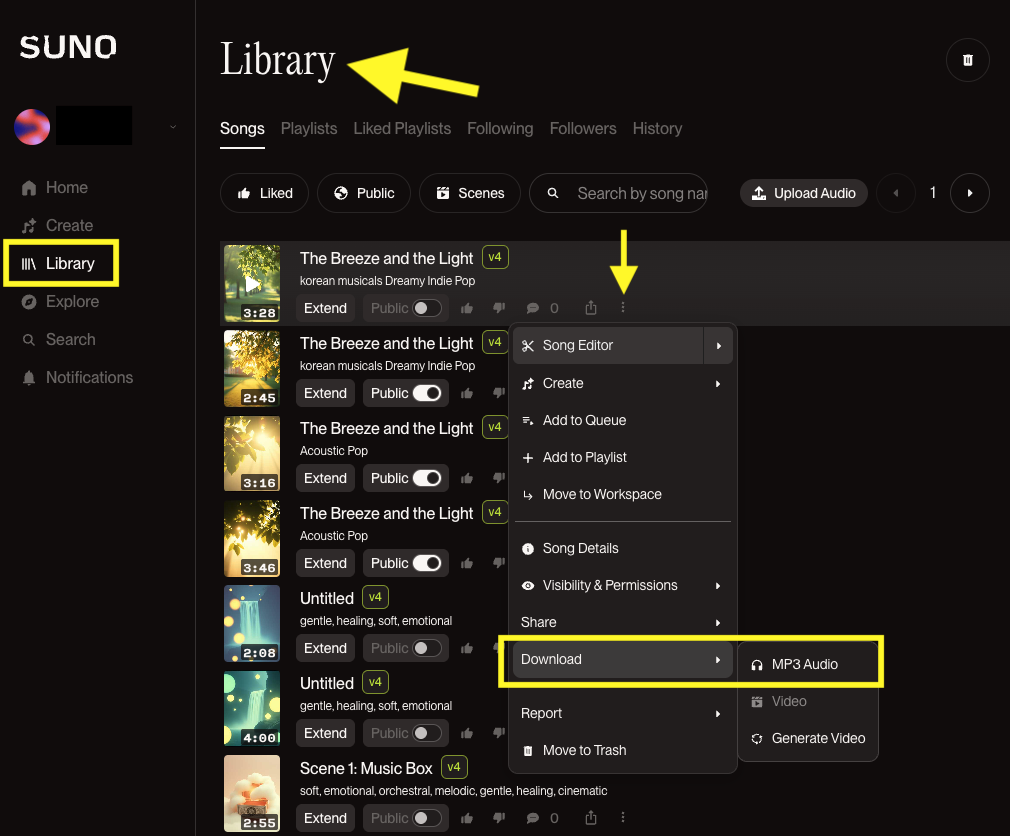Open Notifications in the sidebar
The width and height of the screenshot is (1010, 836).
77,377
